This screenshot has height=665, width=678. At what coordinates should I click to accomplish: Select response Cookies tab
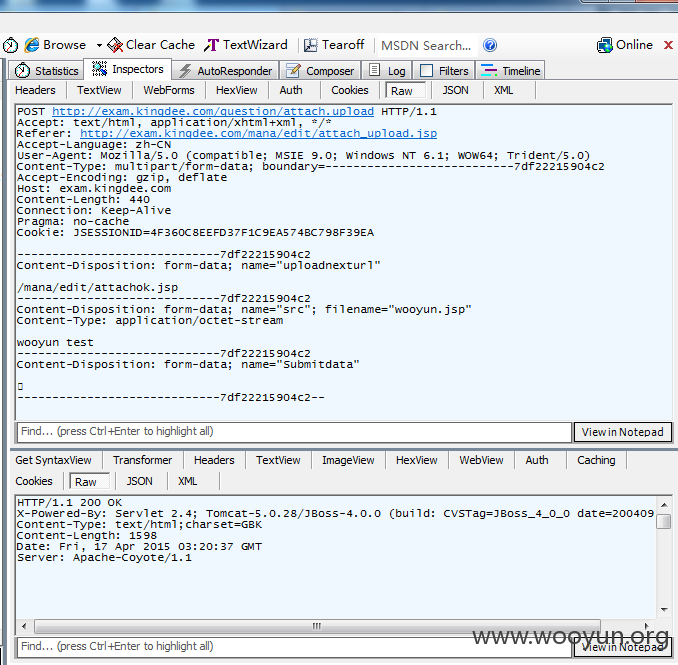coord(34,481)
